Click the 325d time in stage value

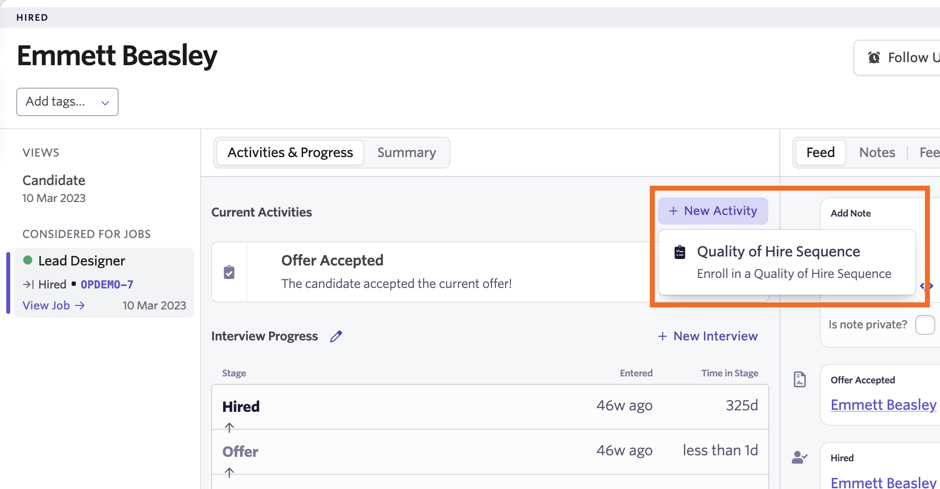[x=742, y=406]
